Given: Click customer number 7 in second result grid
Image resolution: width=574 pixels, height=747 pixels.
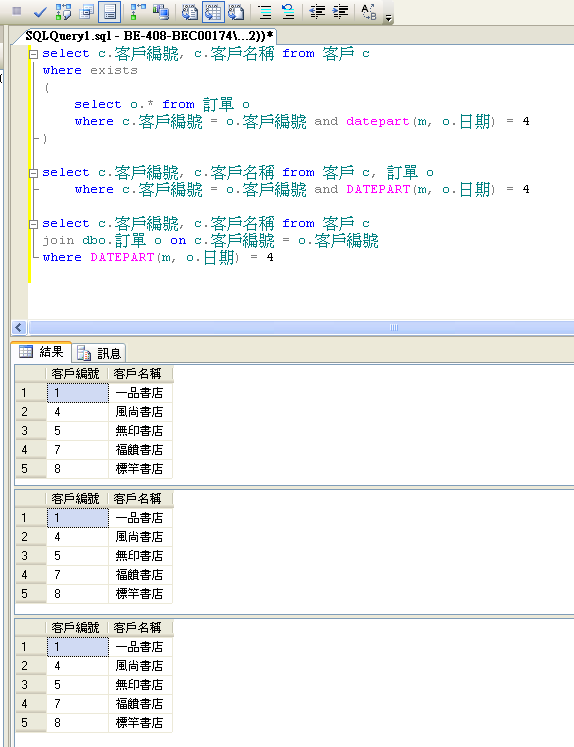Looking at the screenshot, I should pos(78,575).
